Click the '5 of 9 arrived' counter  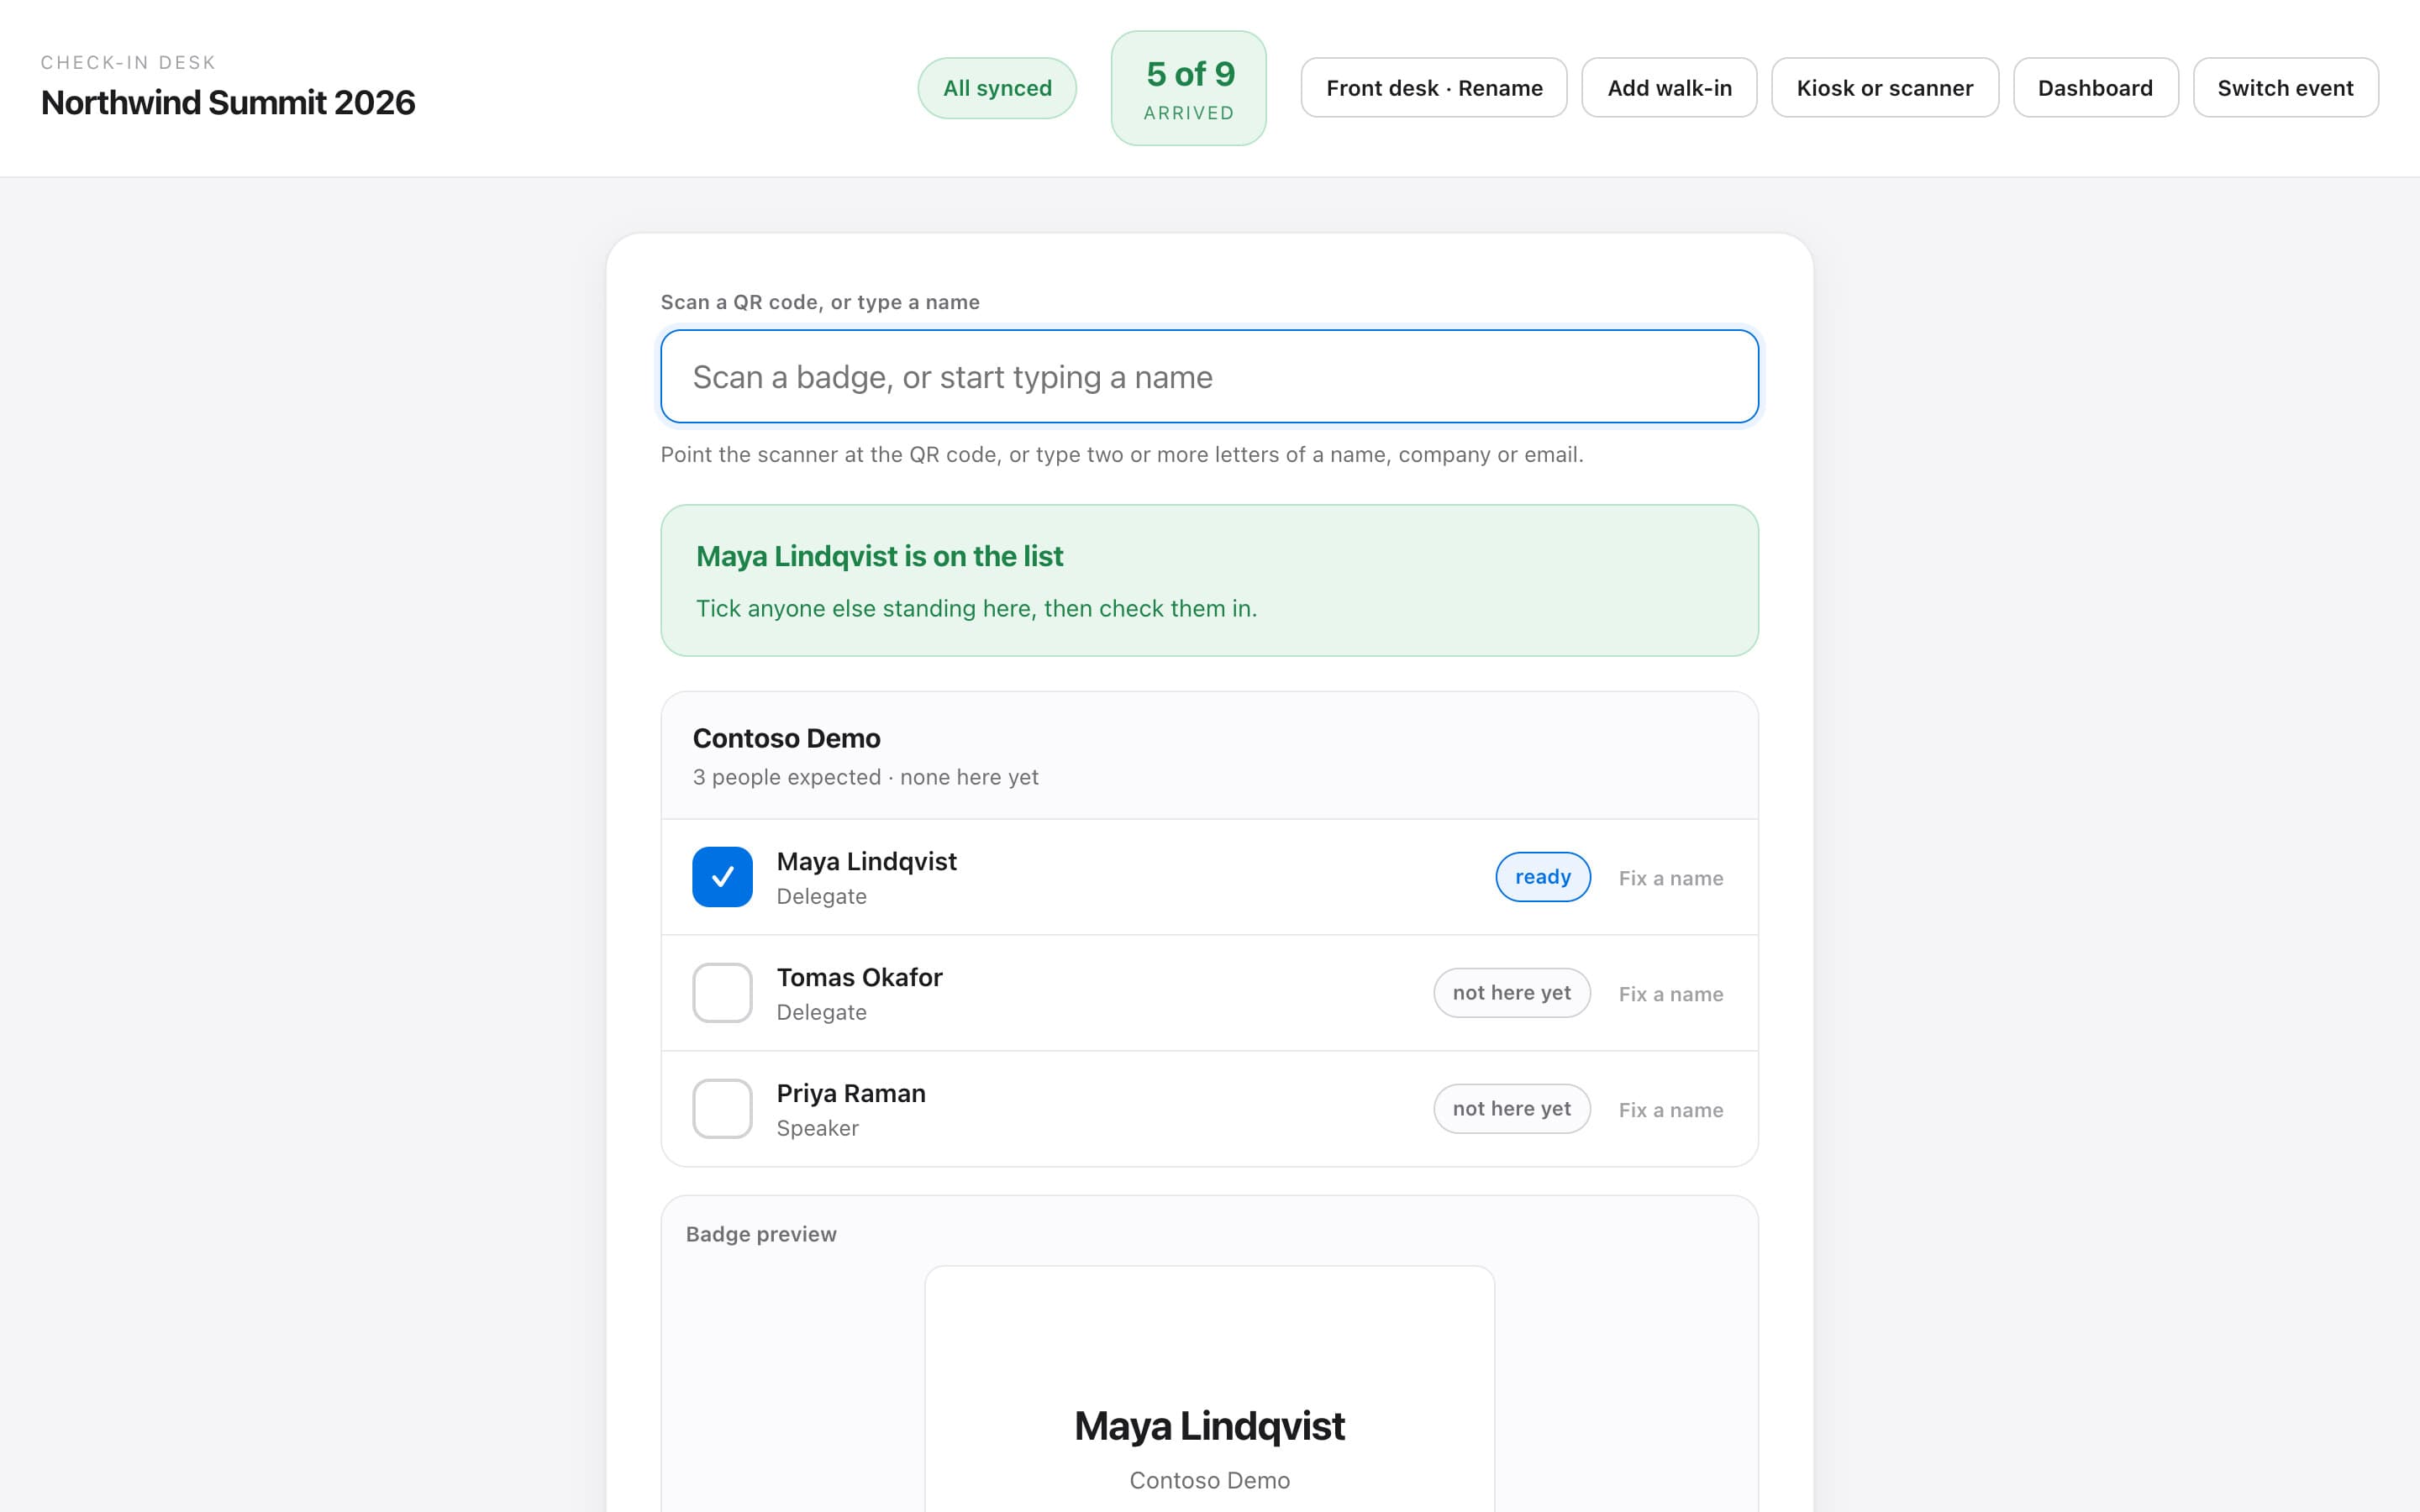[x=1189, y=88]
